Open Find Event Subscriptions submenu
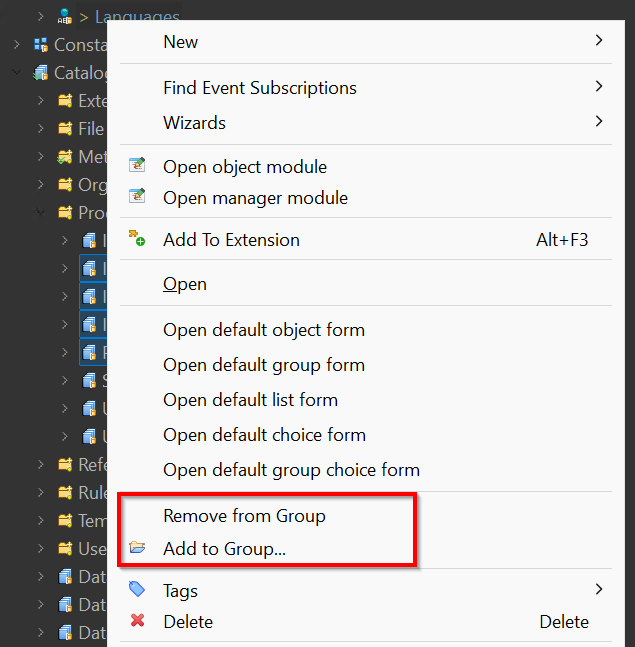 (366, 87)
